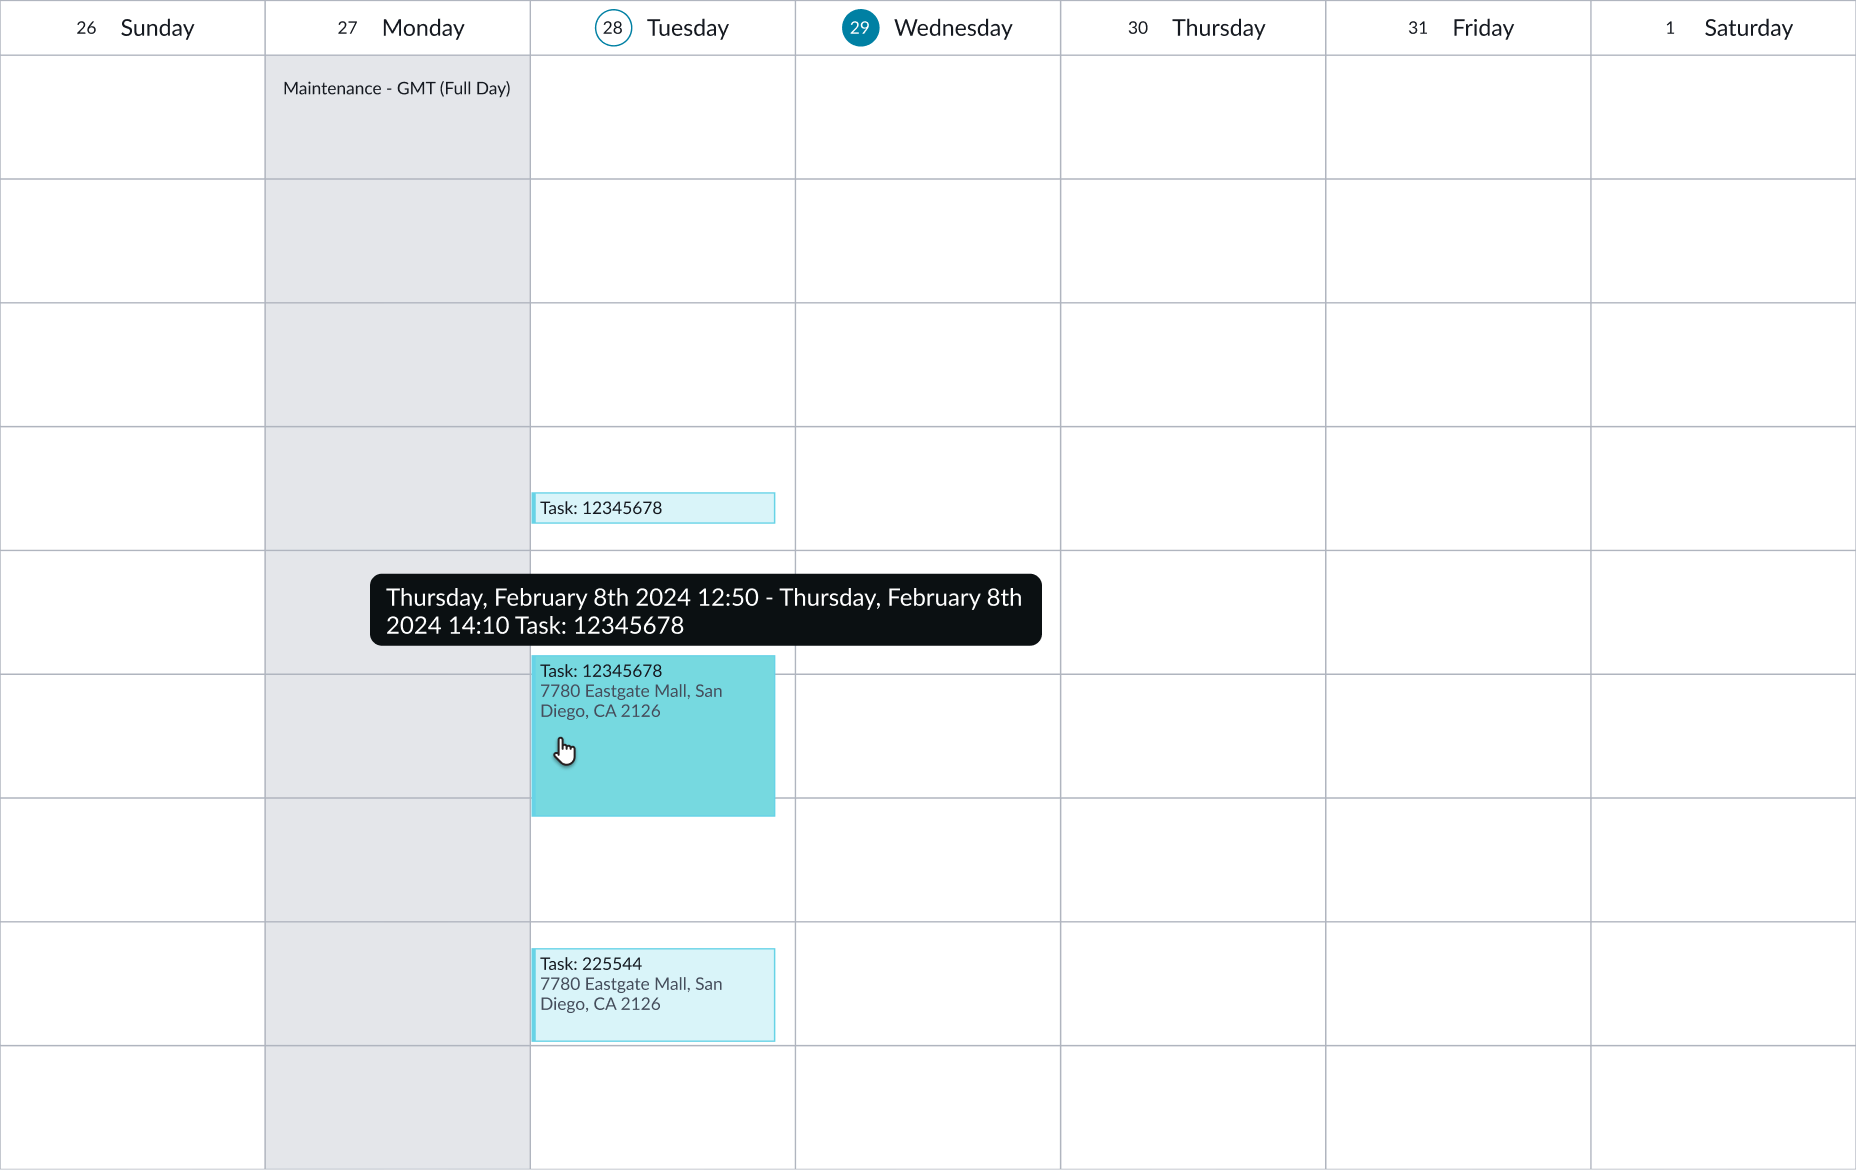Select the Saturday column header
Image resolution: width=1856 pixels, height=1170 pixels.
pyautogui.click(x=1747, y=28)
